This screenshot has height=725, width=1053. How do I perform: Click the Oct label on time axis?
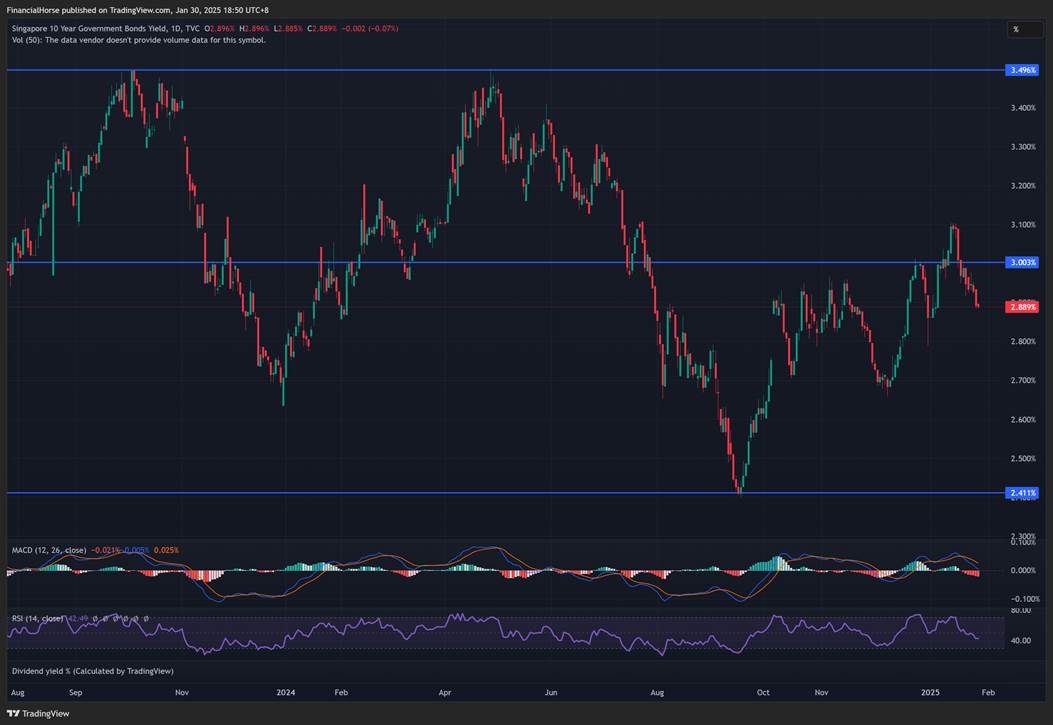(763, 693)
